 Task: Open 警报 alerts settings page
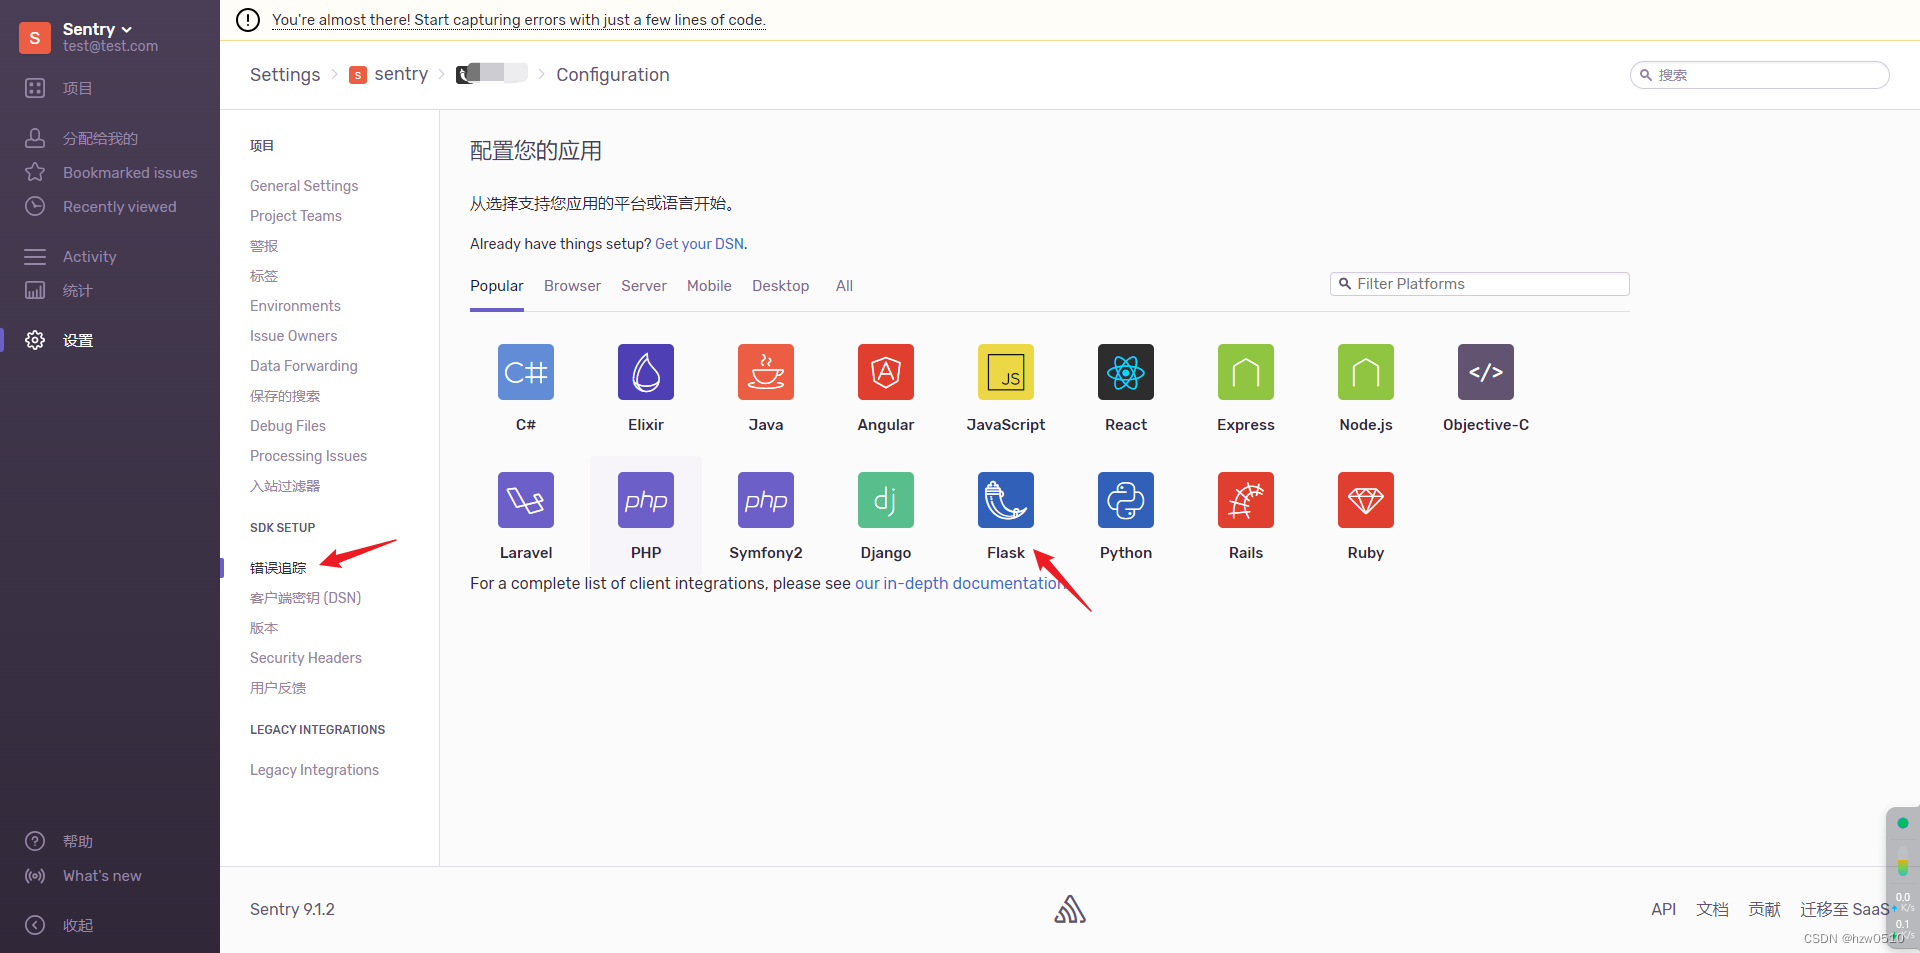coord(264,246)
